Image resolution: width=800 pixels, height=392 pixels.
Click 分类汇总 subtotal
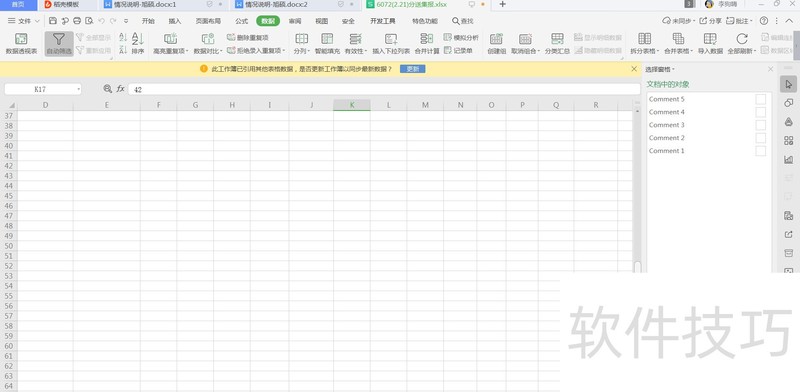click(557, 44)
